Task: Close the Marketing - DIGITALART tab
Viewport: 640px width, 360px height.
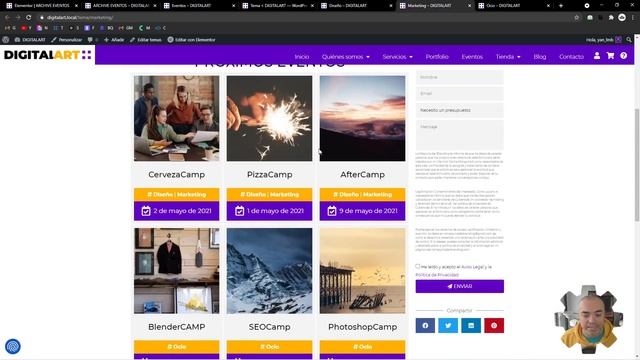Action: 469,6
